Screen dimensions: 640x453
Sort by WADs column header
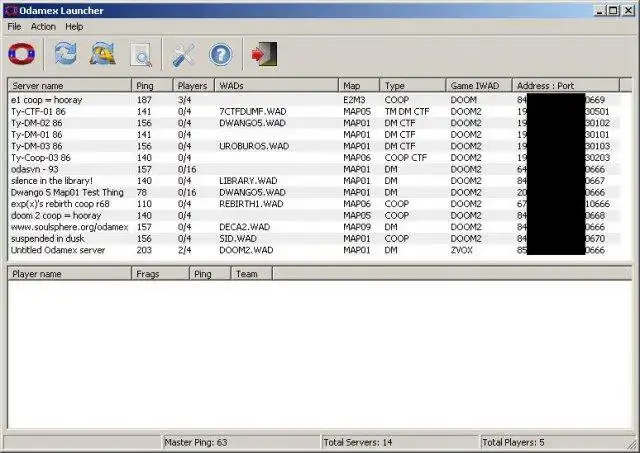276,86
